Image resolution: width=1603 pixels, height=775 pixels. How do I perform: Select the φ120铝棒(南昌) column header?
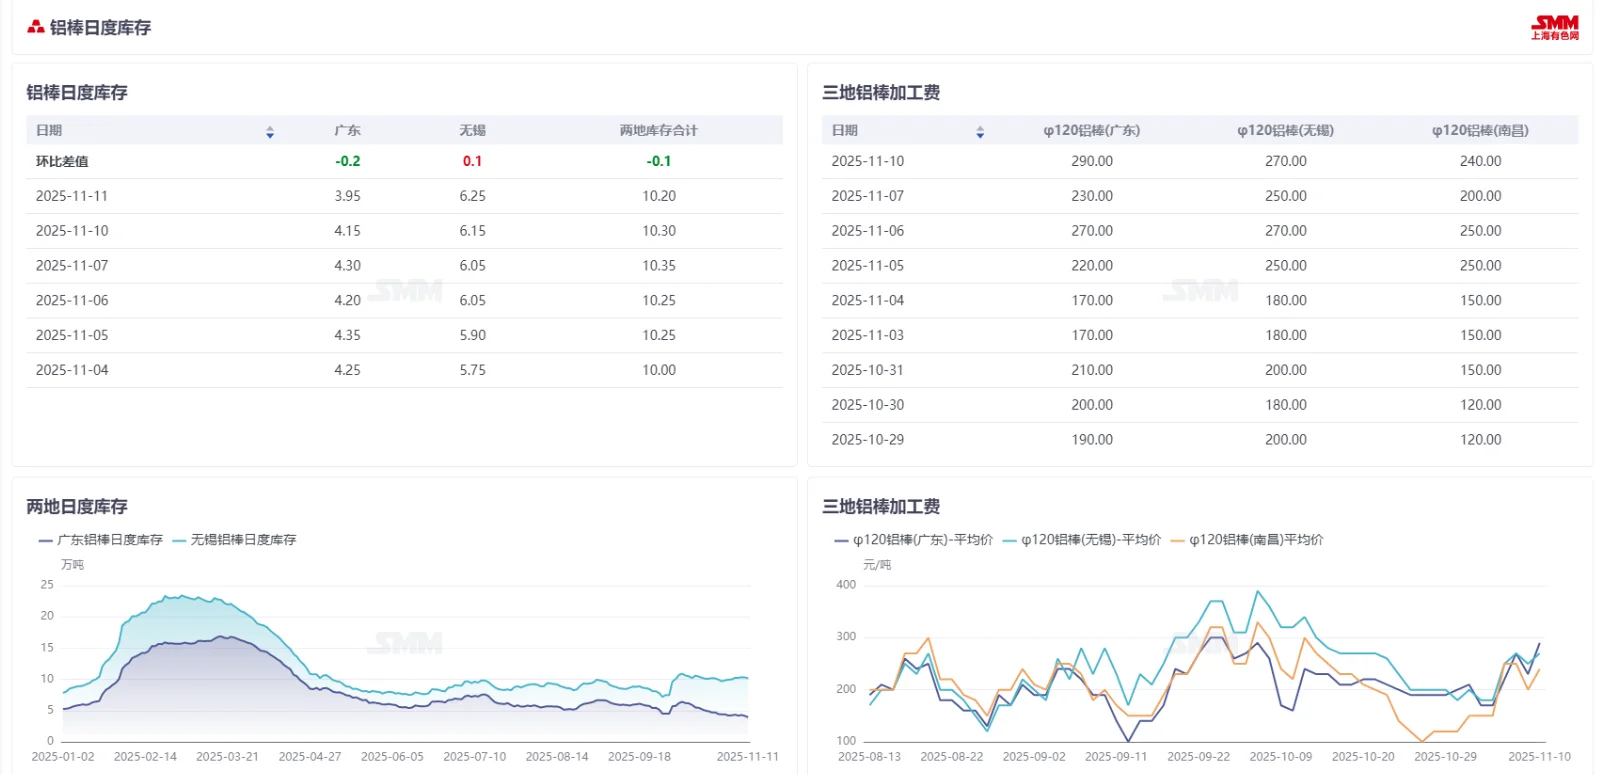(x=1481, y=131)
